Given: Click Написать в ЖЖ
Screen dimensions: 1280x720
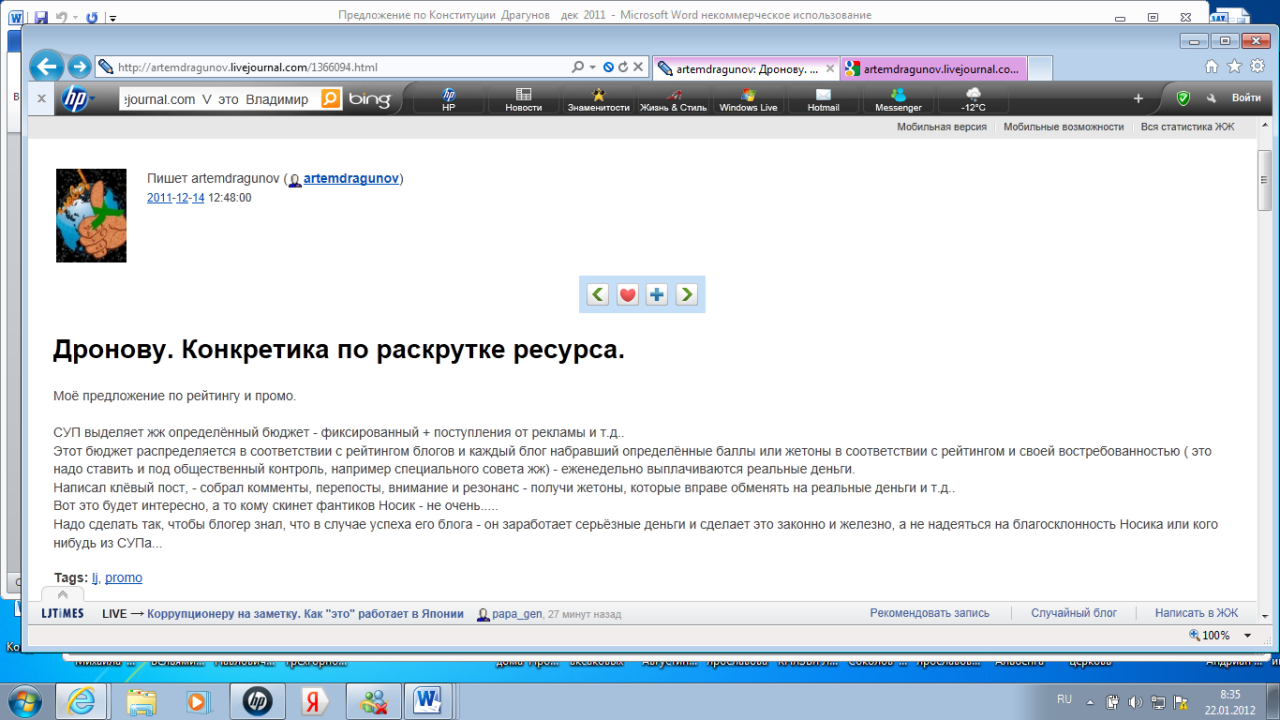Looking at the screenshot, I should click(x=1196, y=613).
